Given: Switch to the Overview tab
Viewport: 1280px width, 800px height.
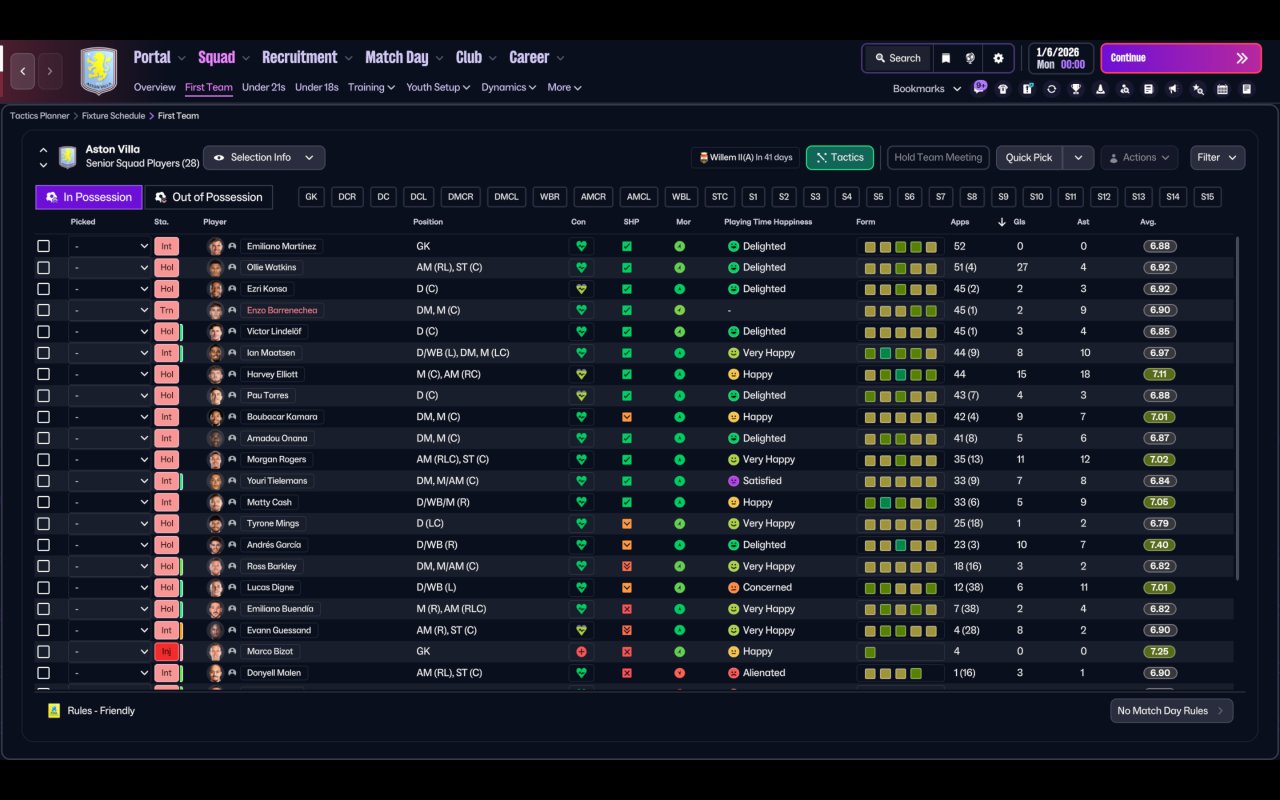Looking at the screenshot, I should click(155, 88).
